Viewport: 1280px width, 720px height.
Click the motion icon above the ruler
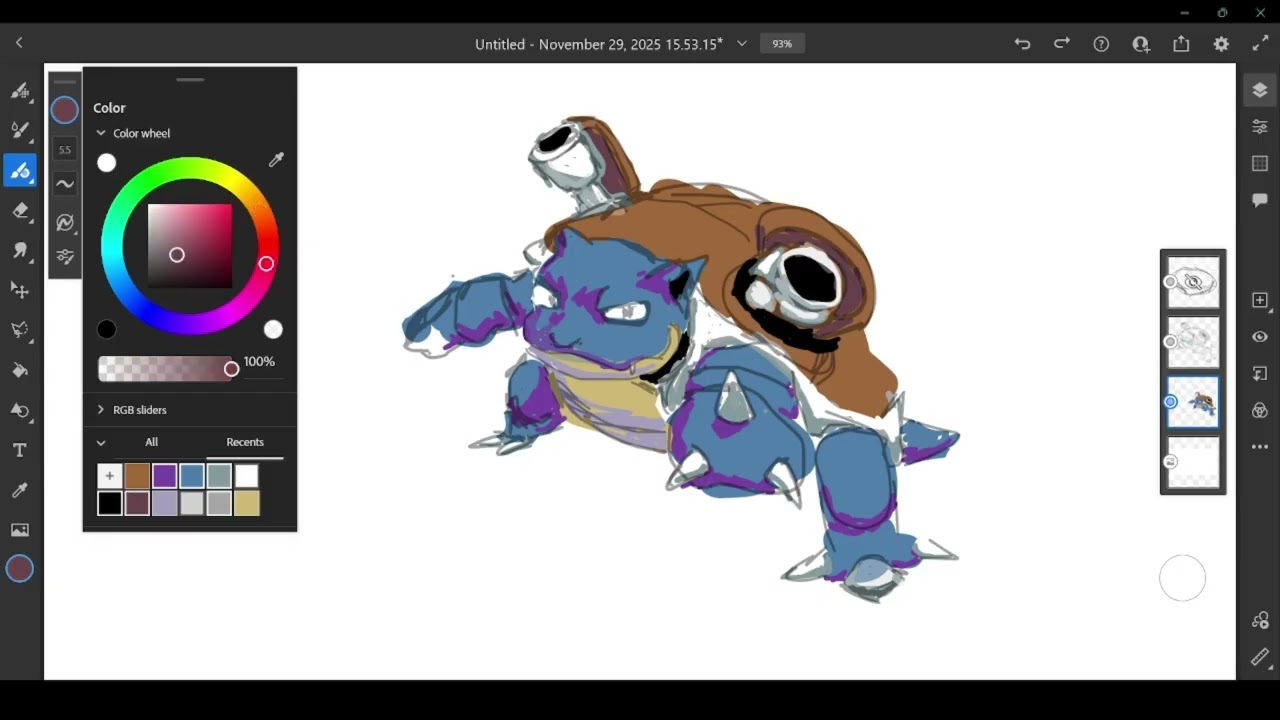pyautogui.click(x=1259, y=620)
